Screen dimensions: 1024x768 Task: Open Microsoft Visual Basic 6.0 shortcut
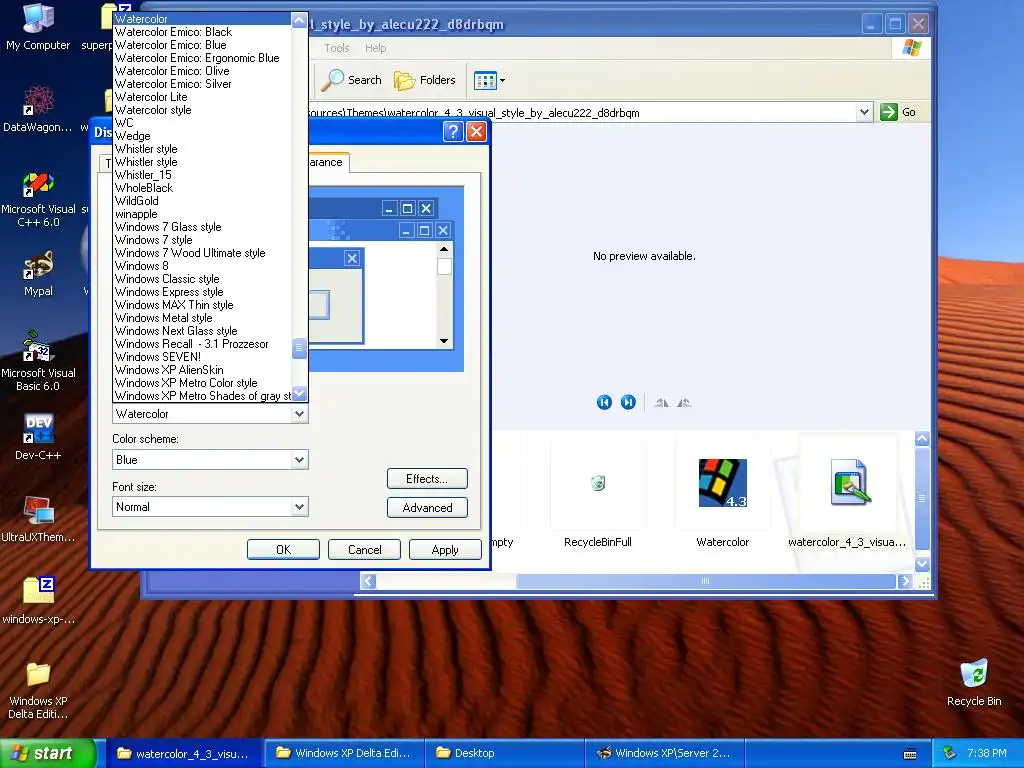tap(38, 362)
